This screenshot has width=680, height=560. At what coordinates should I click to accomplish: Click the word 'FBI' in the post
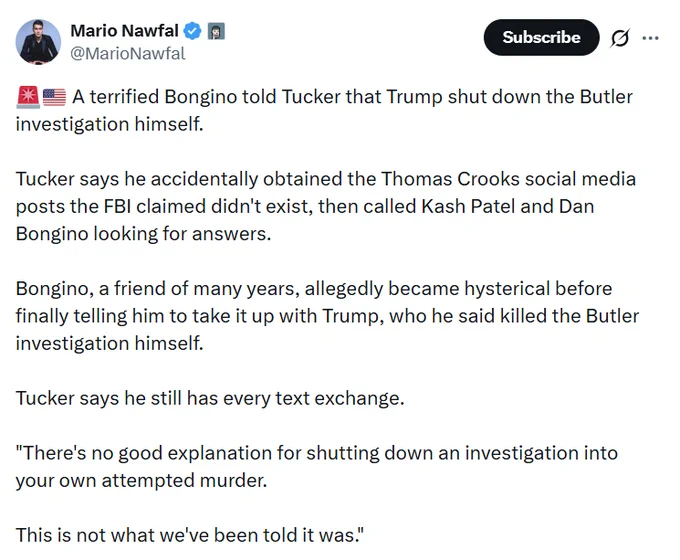coord(117,206)
